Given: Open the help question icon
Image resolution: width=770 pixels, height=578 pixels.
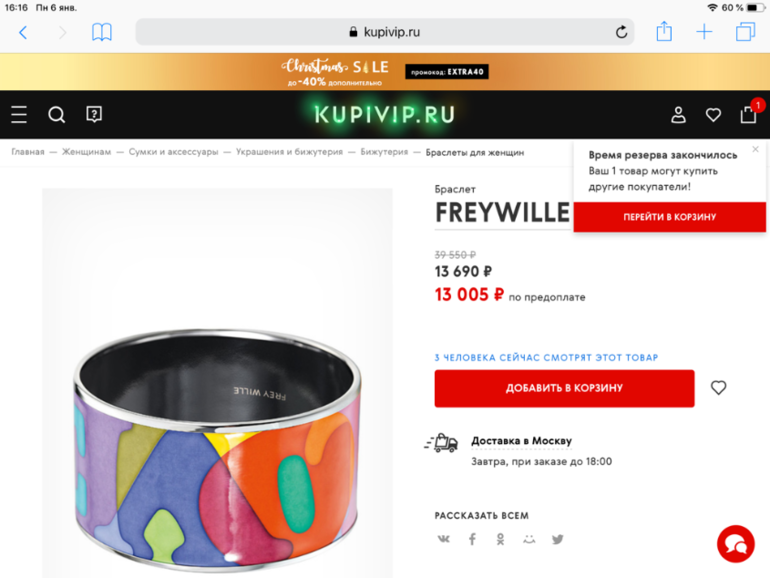Looking at the screenshot, I should coord(94,115).
